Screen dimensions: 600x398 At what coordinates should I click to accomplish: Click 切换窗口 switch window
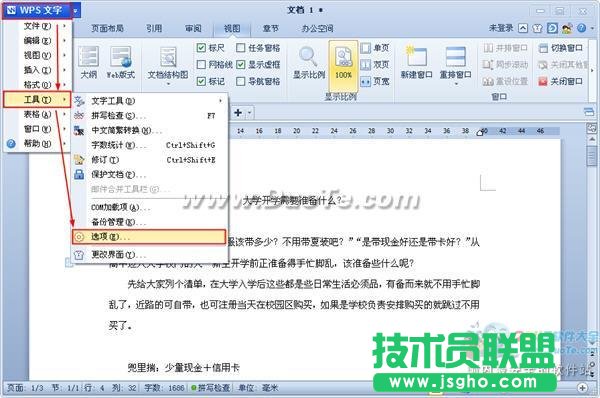561,48
